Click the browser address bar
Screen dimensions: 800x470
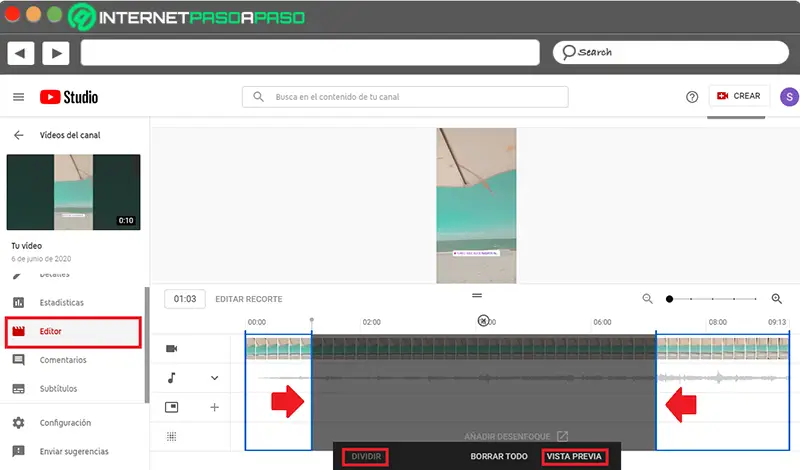[310, 53]
